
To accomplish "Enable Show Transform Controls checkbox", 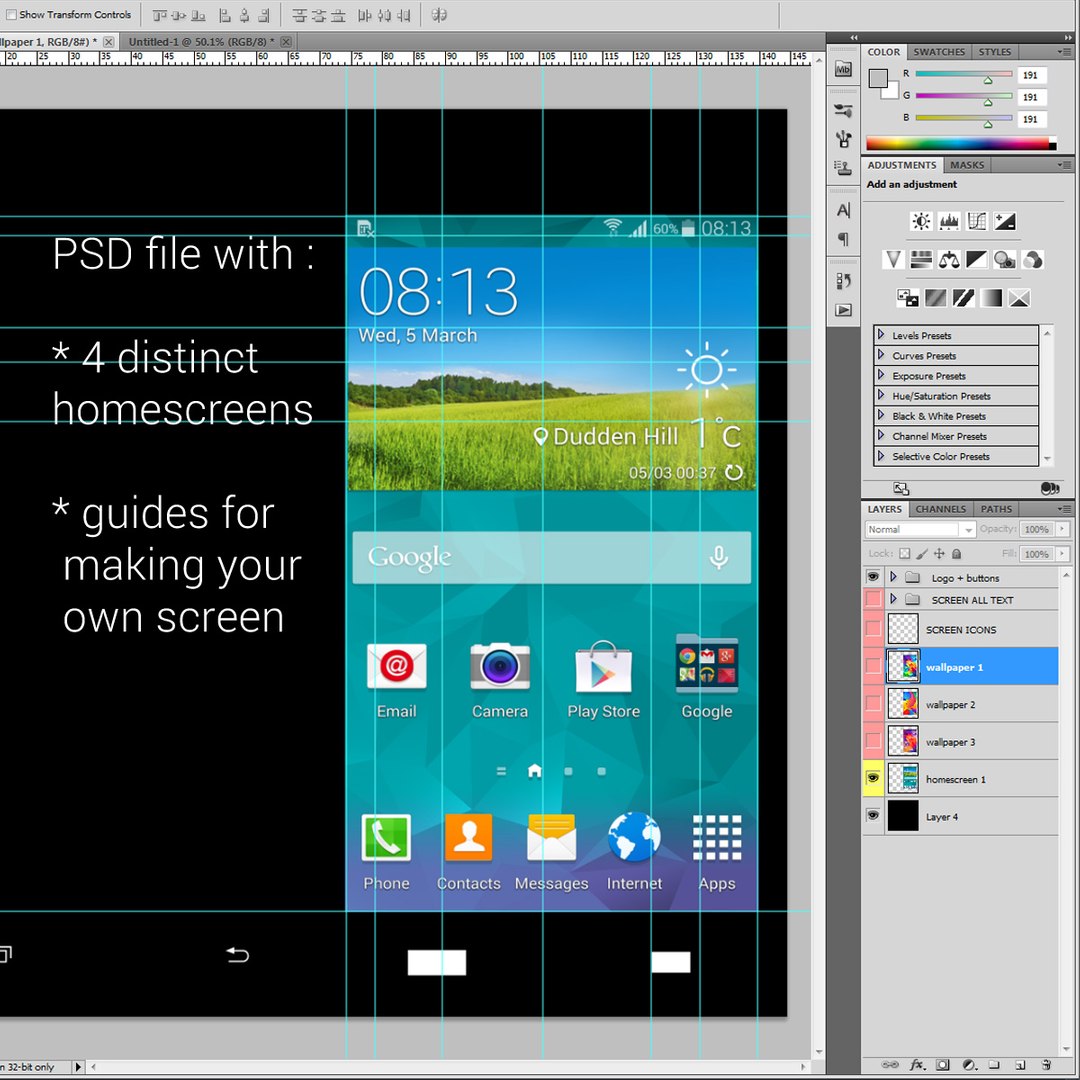I will 11,14.
